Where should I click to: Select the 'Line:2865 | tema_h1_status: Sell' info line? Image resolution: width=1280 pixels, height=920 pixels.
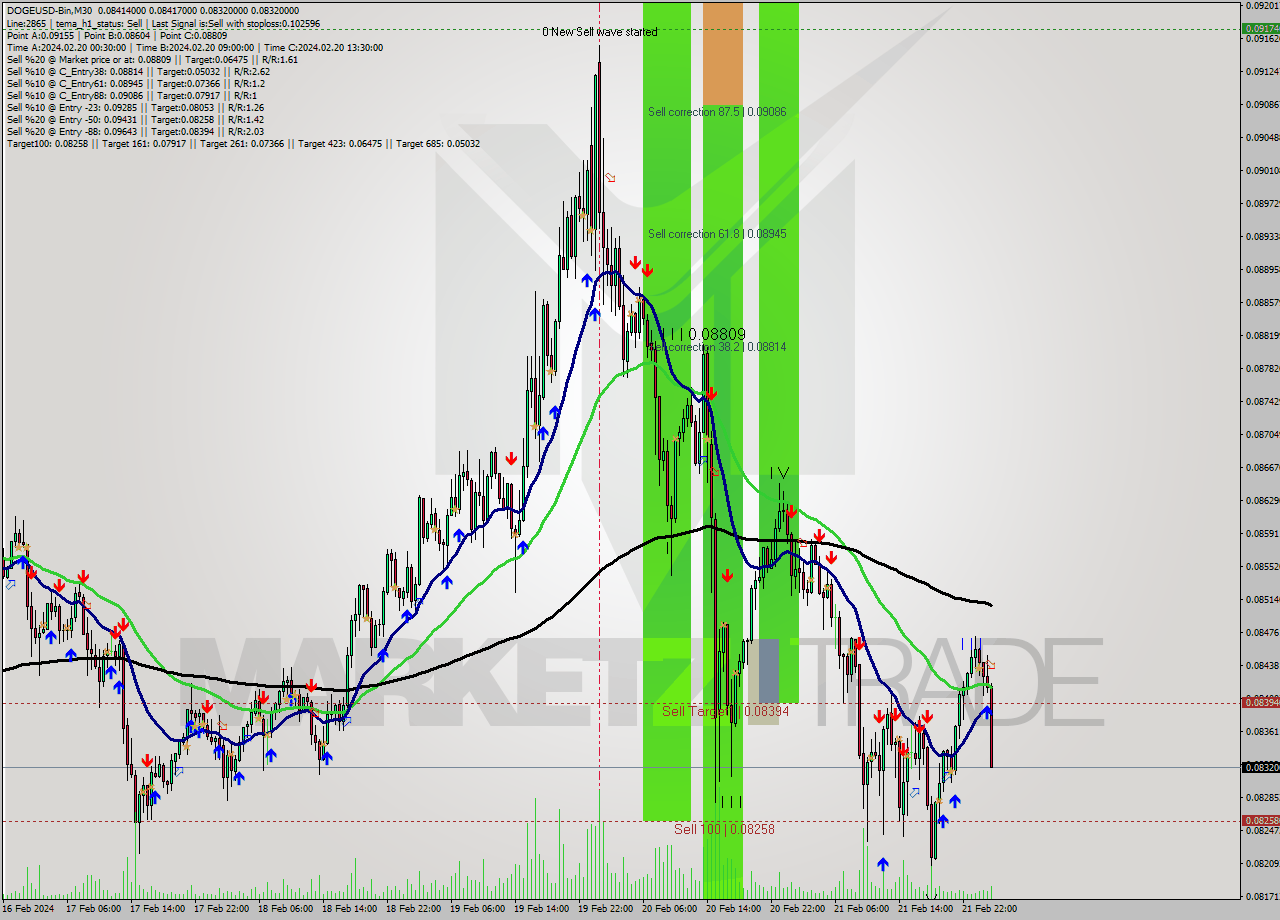(x=162, y=23)
